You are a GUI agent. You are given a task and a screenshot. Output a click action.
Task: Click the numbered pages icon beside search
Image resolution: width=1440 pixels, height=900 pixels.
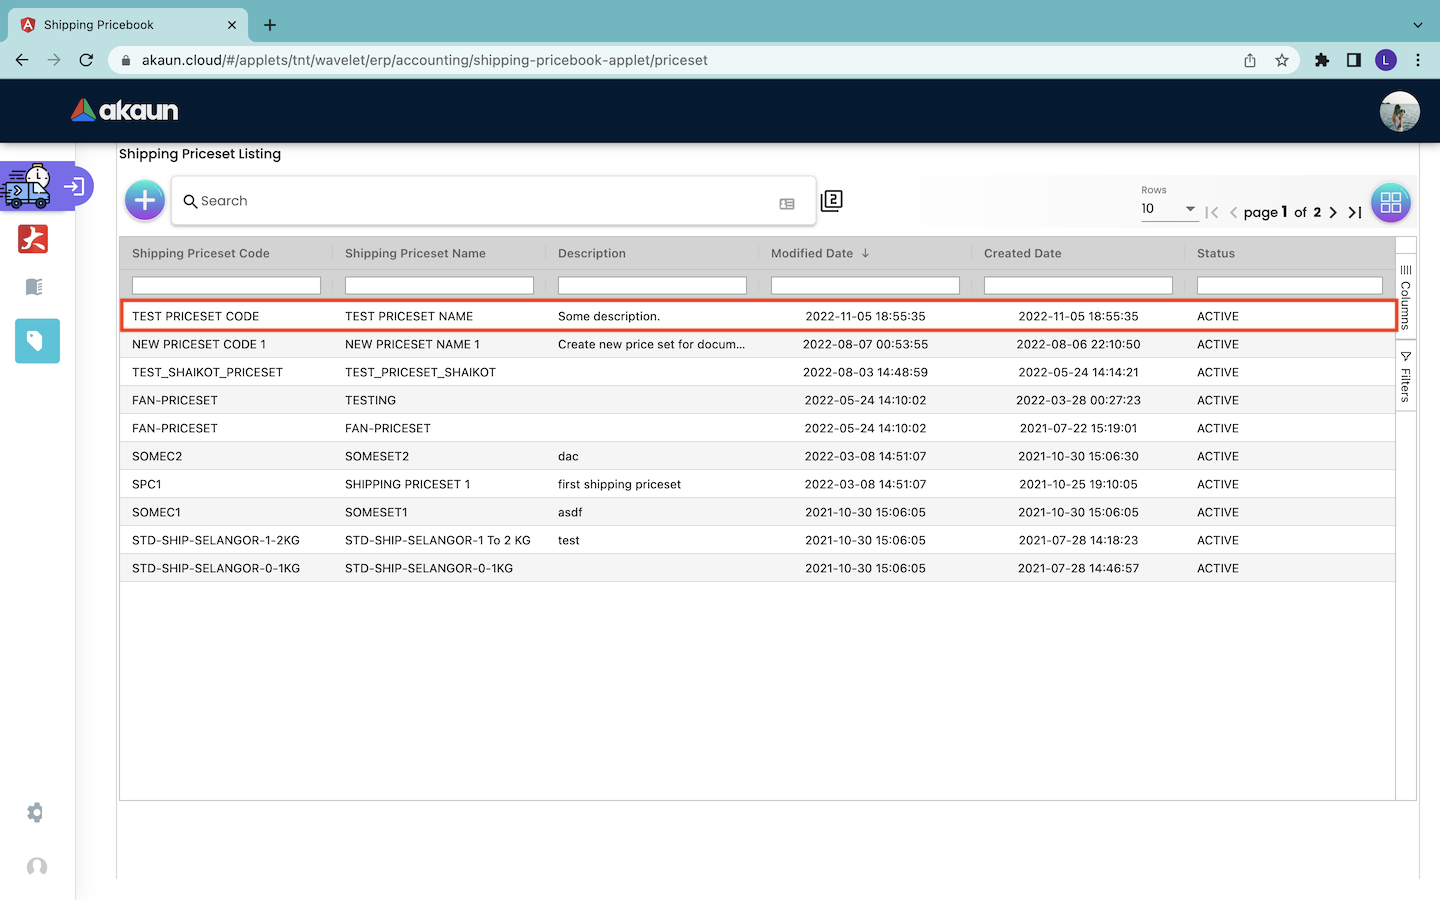[831, 201]
